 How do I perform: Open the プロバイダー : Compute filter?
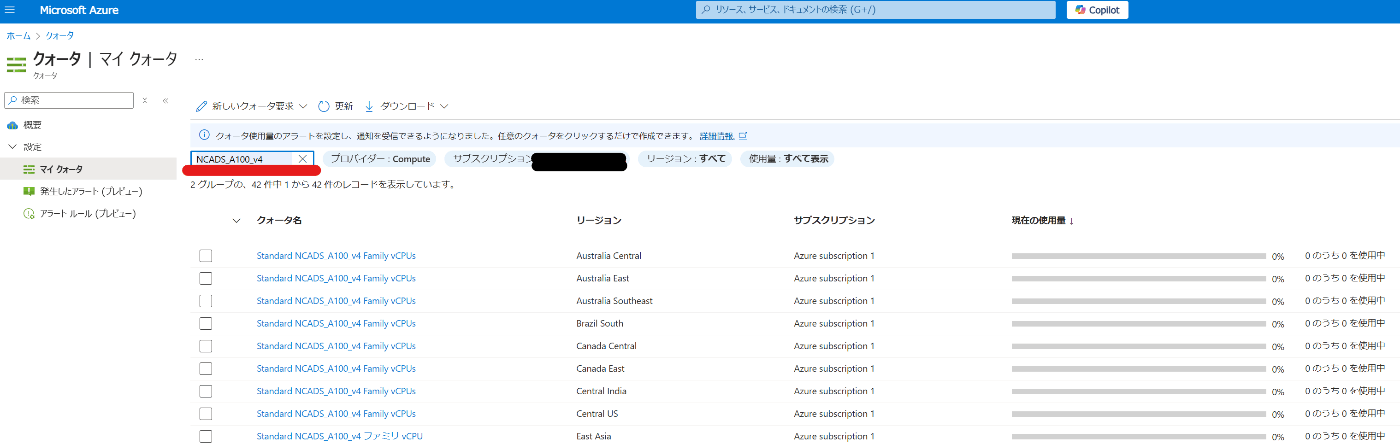click(380, 159)
